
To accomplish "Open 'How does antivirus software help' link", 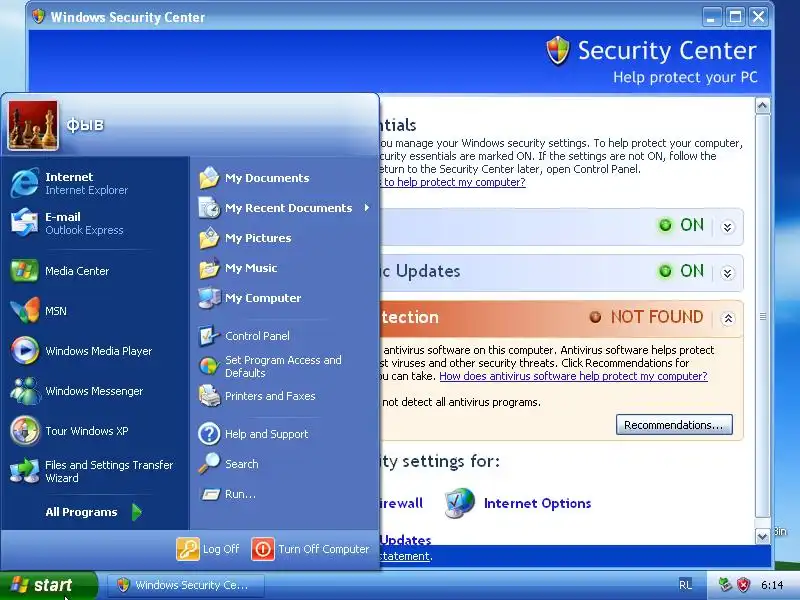I will 573,376.
